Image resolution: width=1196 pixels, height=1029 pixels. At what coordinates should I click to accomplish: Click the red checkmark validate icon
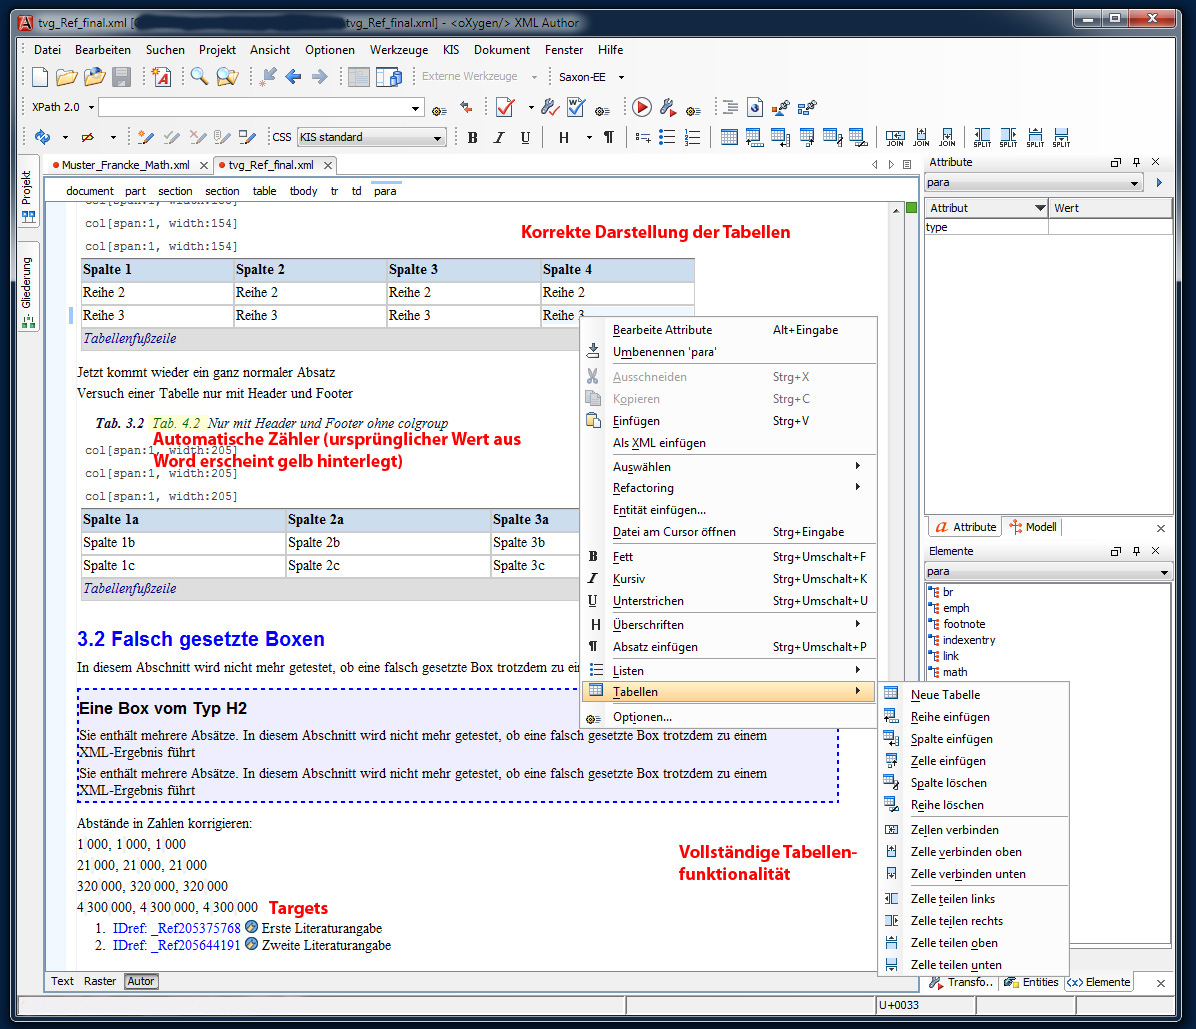tap(505, 107)
